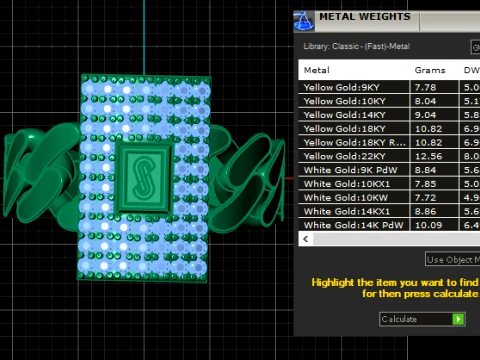Click the green Calculate arrow icon
Viewport: 480px width, 360px height.
458,319
